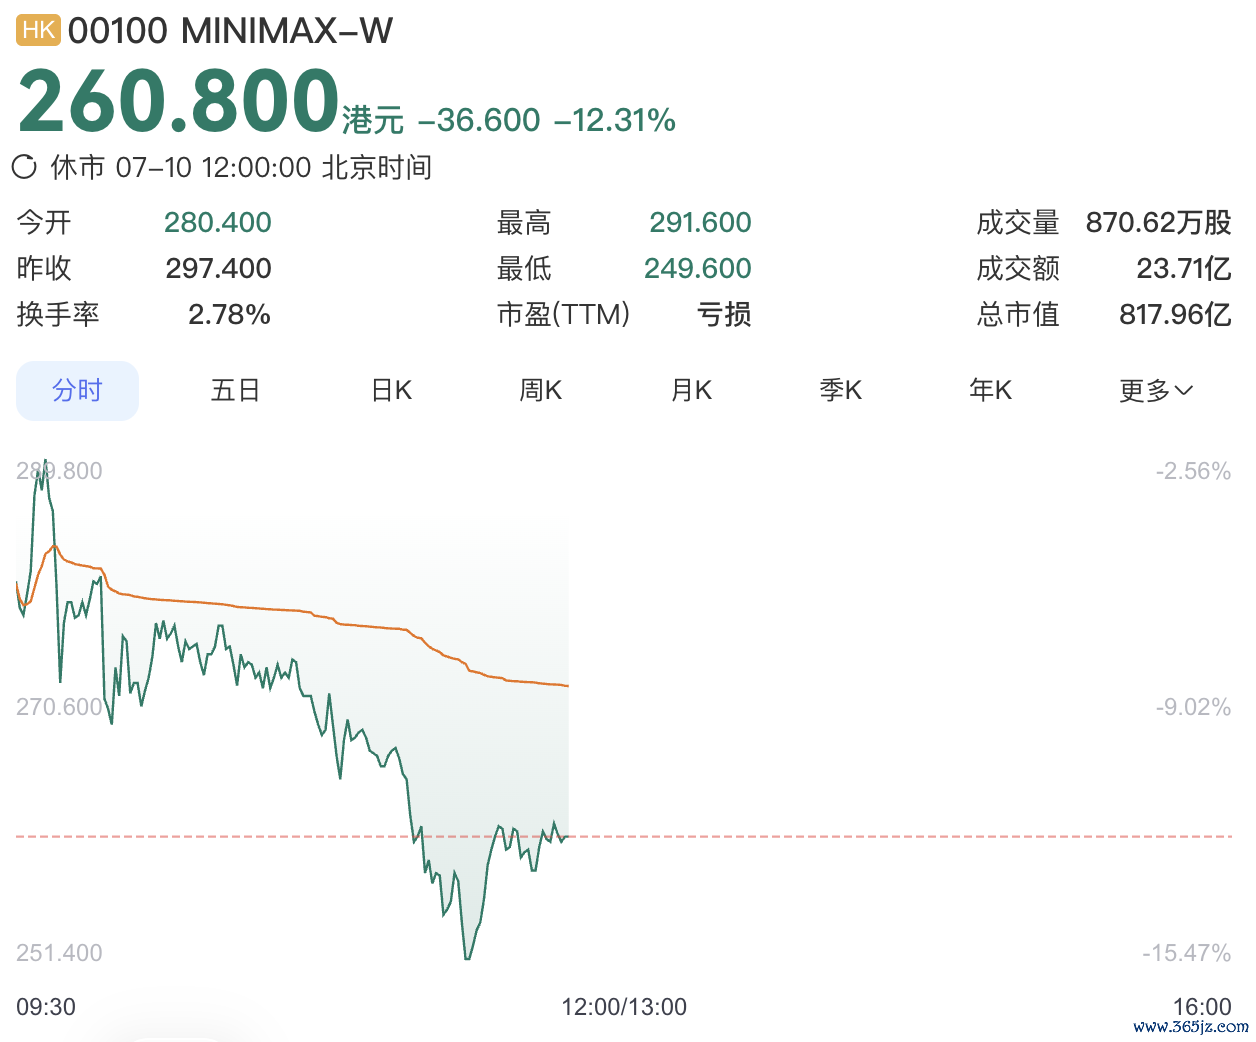Screen dimensions: 1256x1042
Task: Switch to the 五日 five-day tab
Action: [x=235, y=390]
